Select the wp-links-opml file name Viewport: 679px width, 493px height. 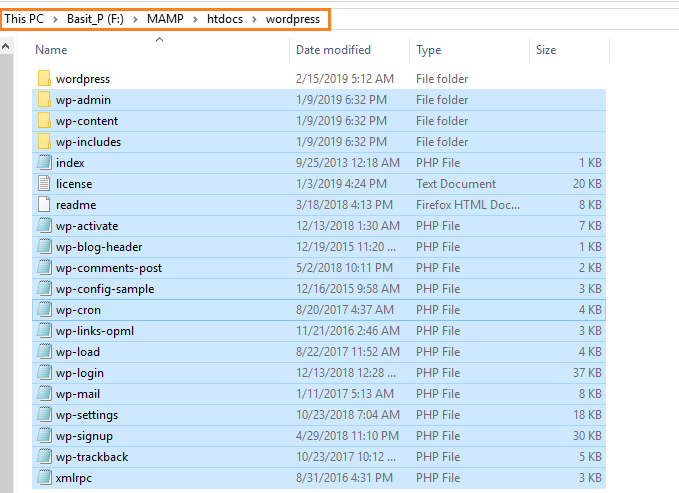pyautogui.click(x=95, y=331)
